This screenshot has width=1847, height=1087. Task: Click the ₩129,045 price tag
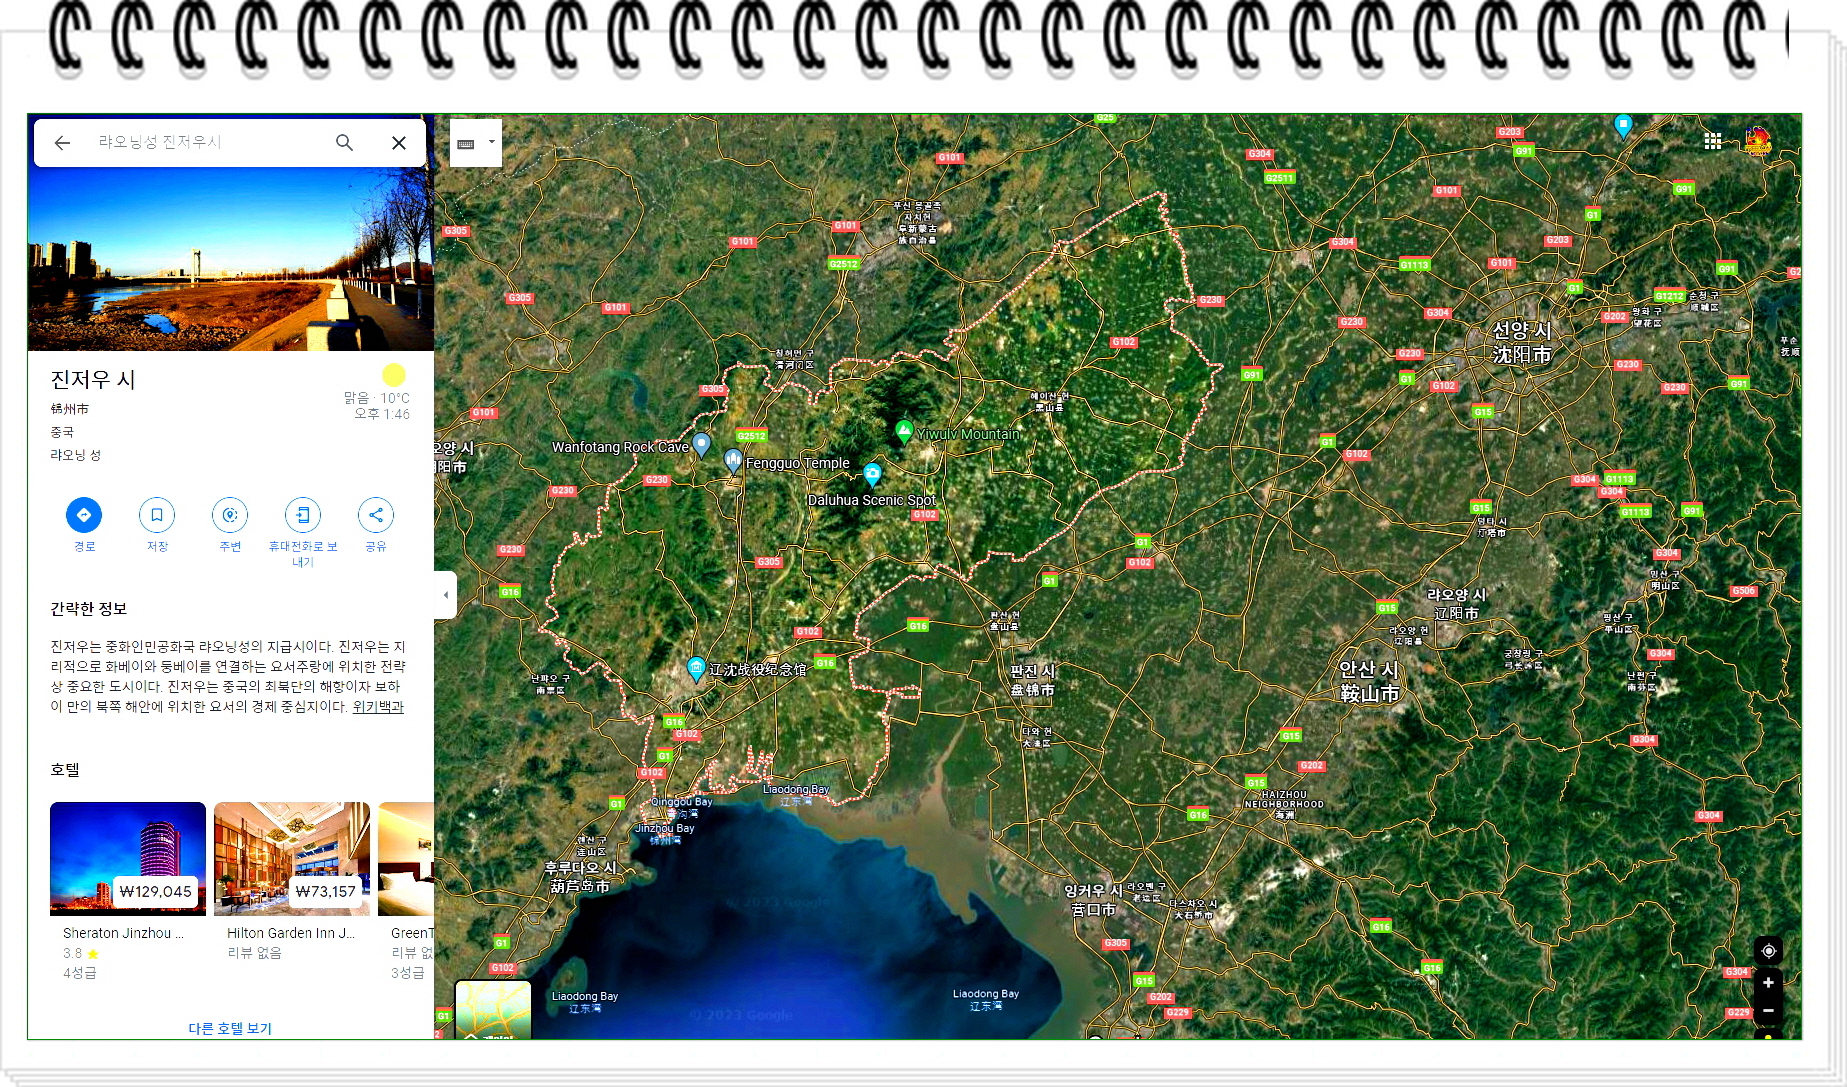155,891
